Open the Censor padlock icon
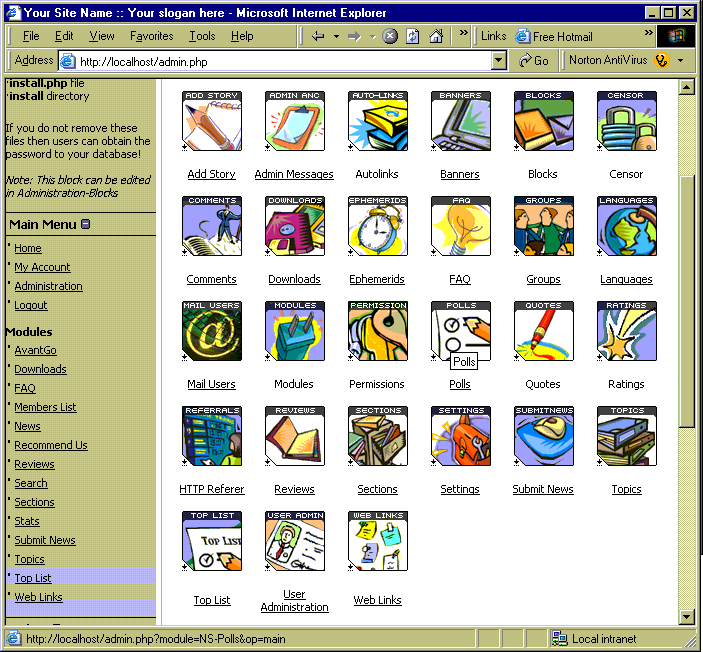Viewport: 703px width, 652px height. pos(626,122)
